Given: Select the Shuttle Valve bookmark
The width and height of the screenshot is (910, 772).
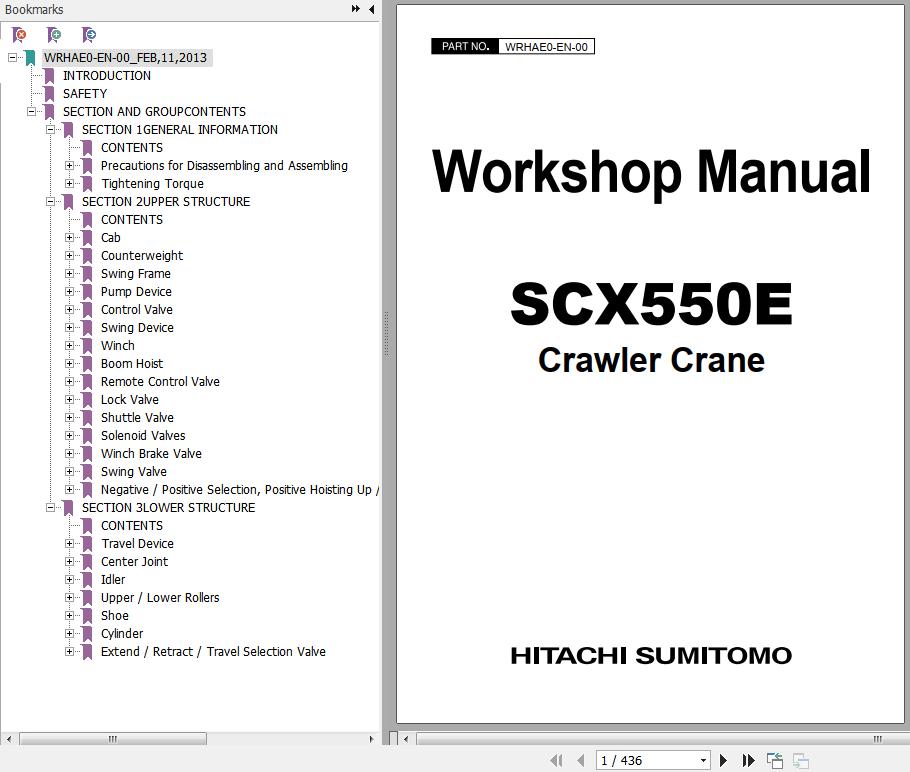Looking at the screenshot, I should coord(137,417).
